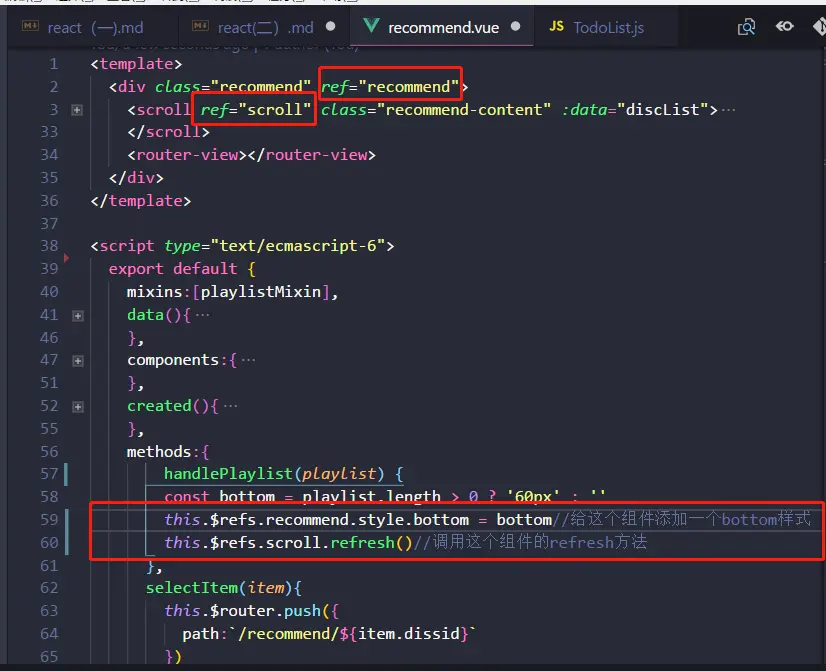
Task: Open the file search history icon
Action: tap(746, 27)
